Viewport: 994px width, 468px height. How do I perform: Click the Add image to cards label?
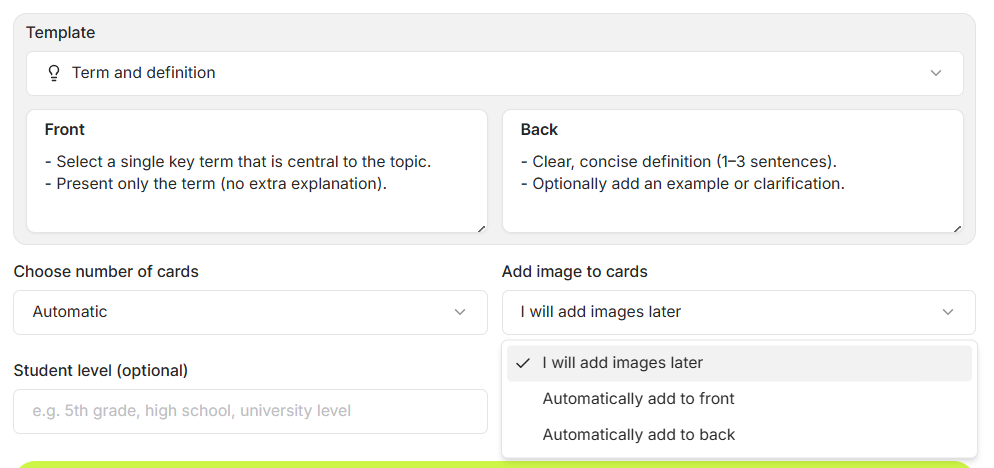click(574, 271)
